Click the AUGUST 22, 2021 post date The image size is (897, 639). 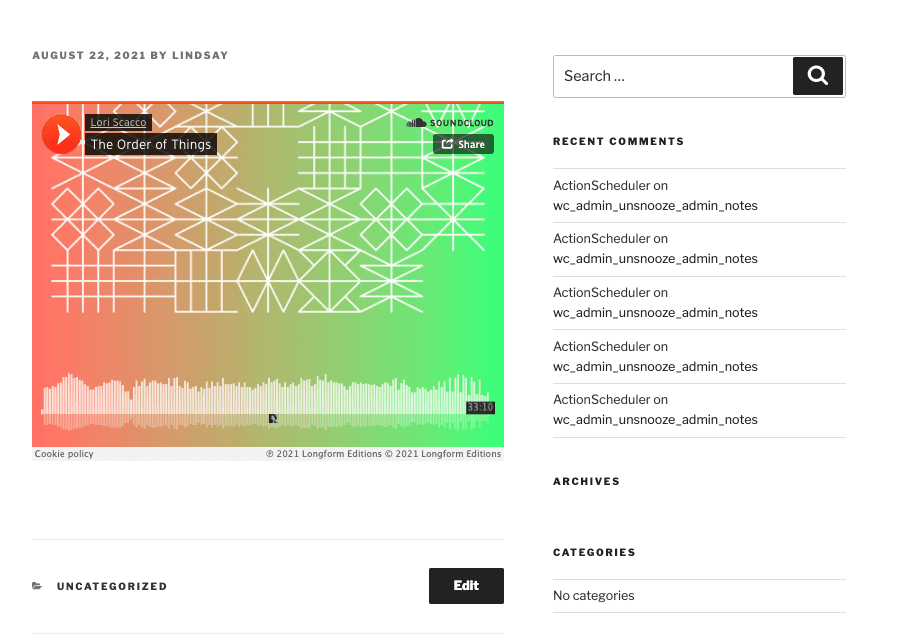[88, 55]
